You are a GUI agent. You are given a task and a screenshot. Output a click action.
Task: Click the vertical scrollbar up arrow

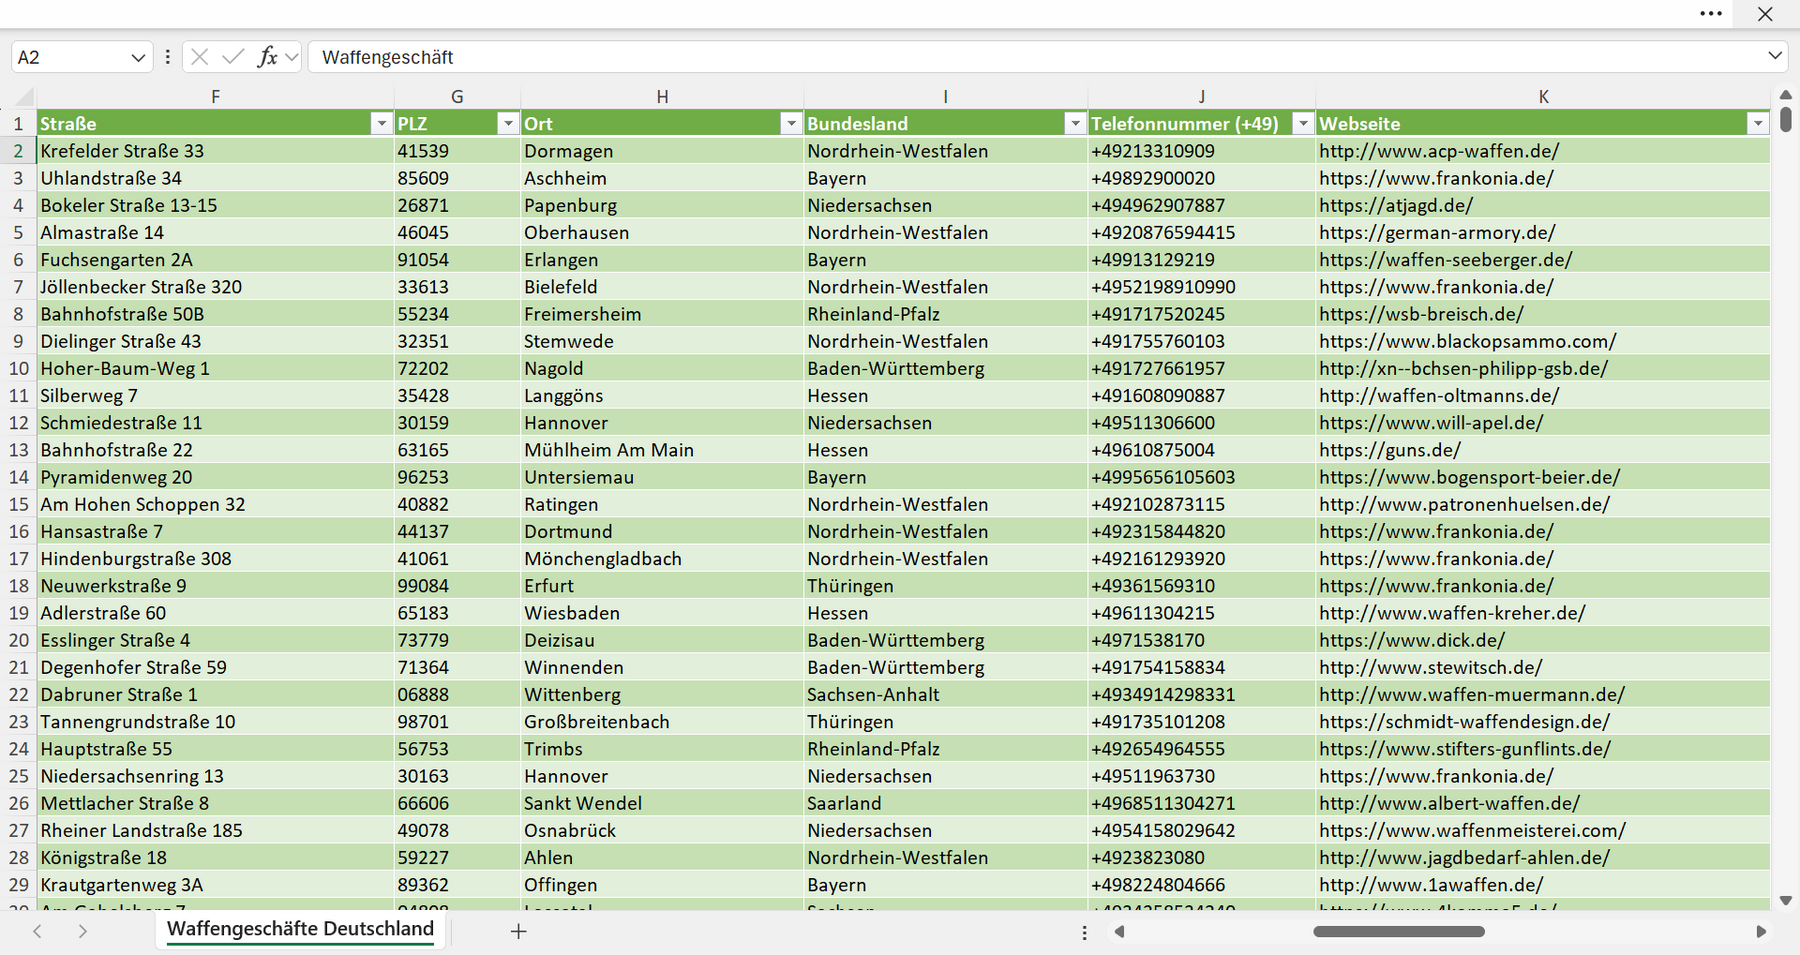(x=1786, y=95)
